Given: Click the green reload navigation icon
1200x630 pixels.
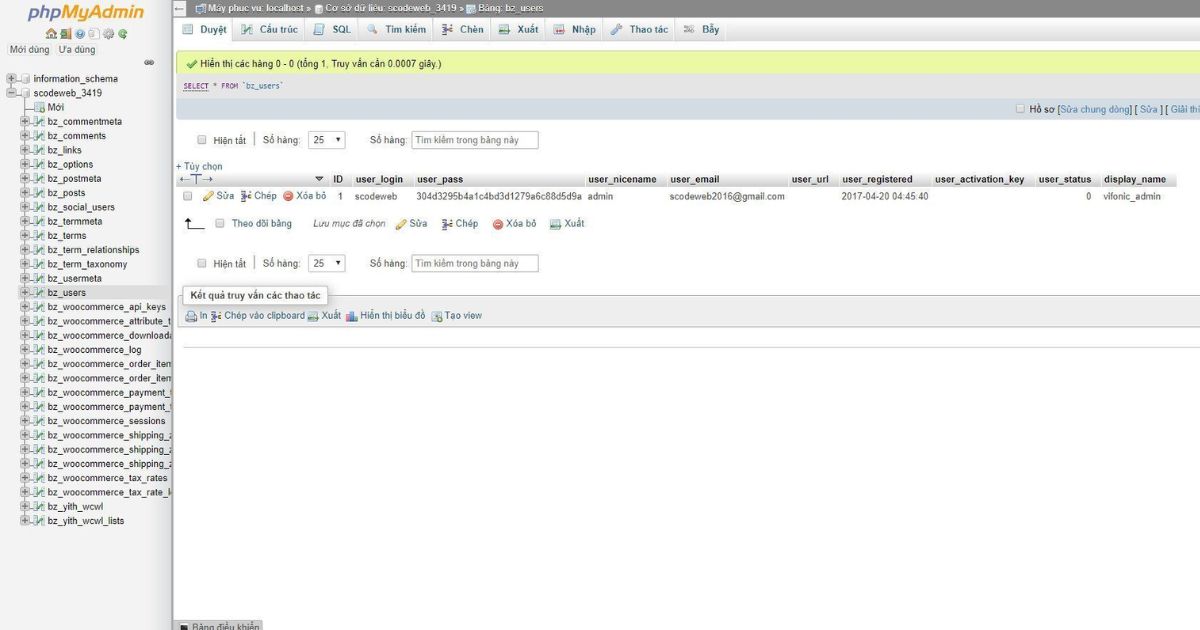Looking at the screenshot, I should [x=122, y=34].
